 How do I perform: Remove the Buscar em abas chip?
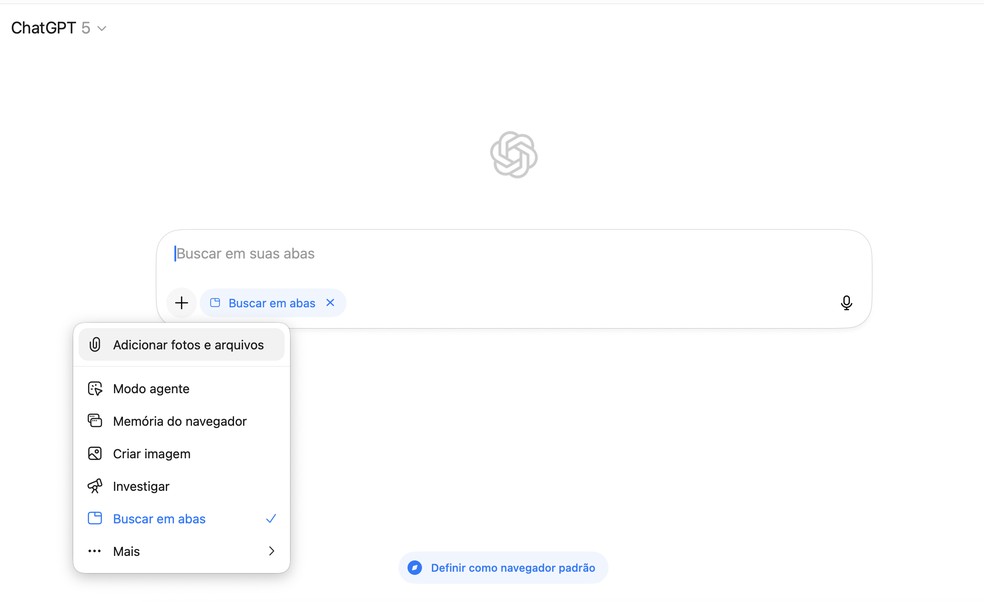click(330, 303)
